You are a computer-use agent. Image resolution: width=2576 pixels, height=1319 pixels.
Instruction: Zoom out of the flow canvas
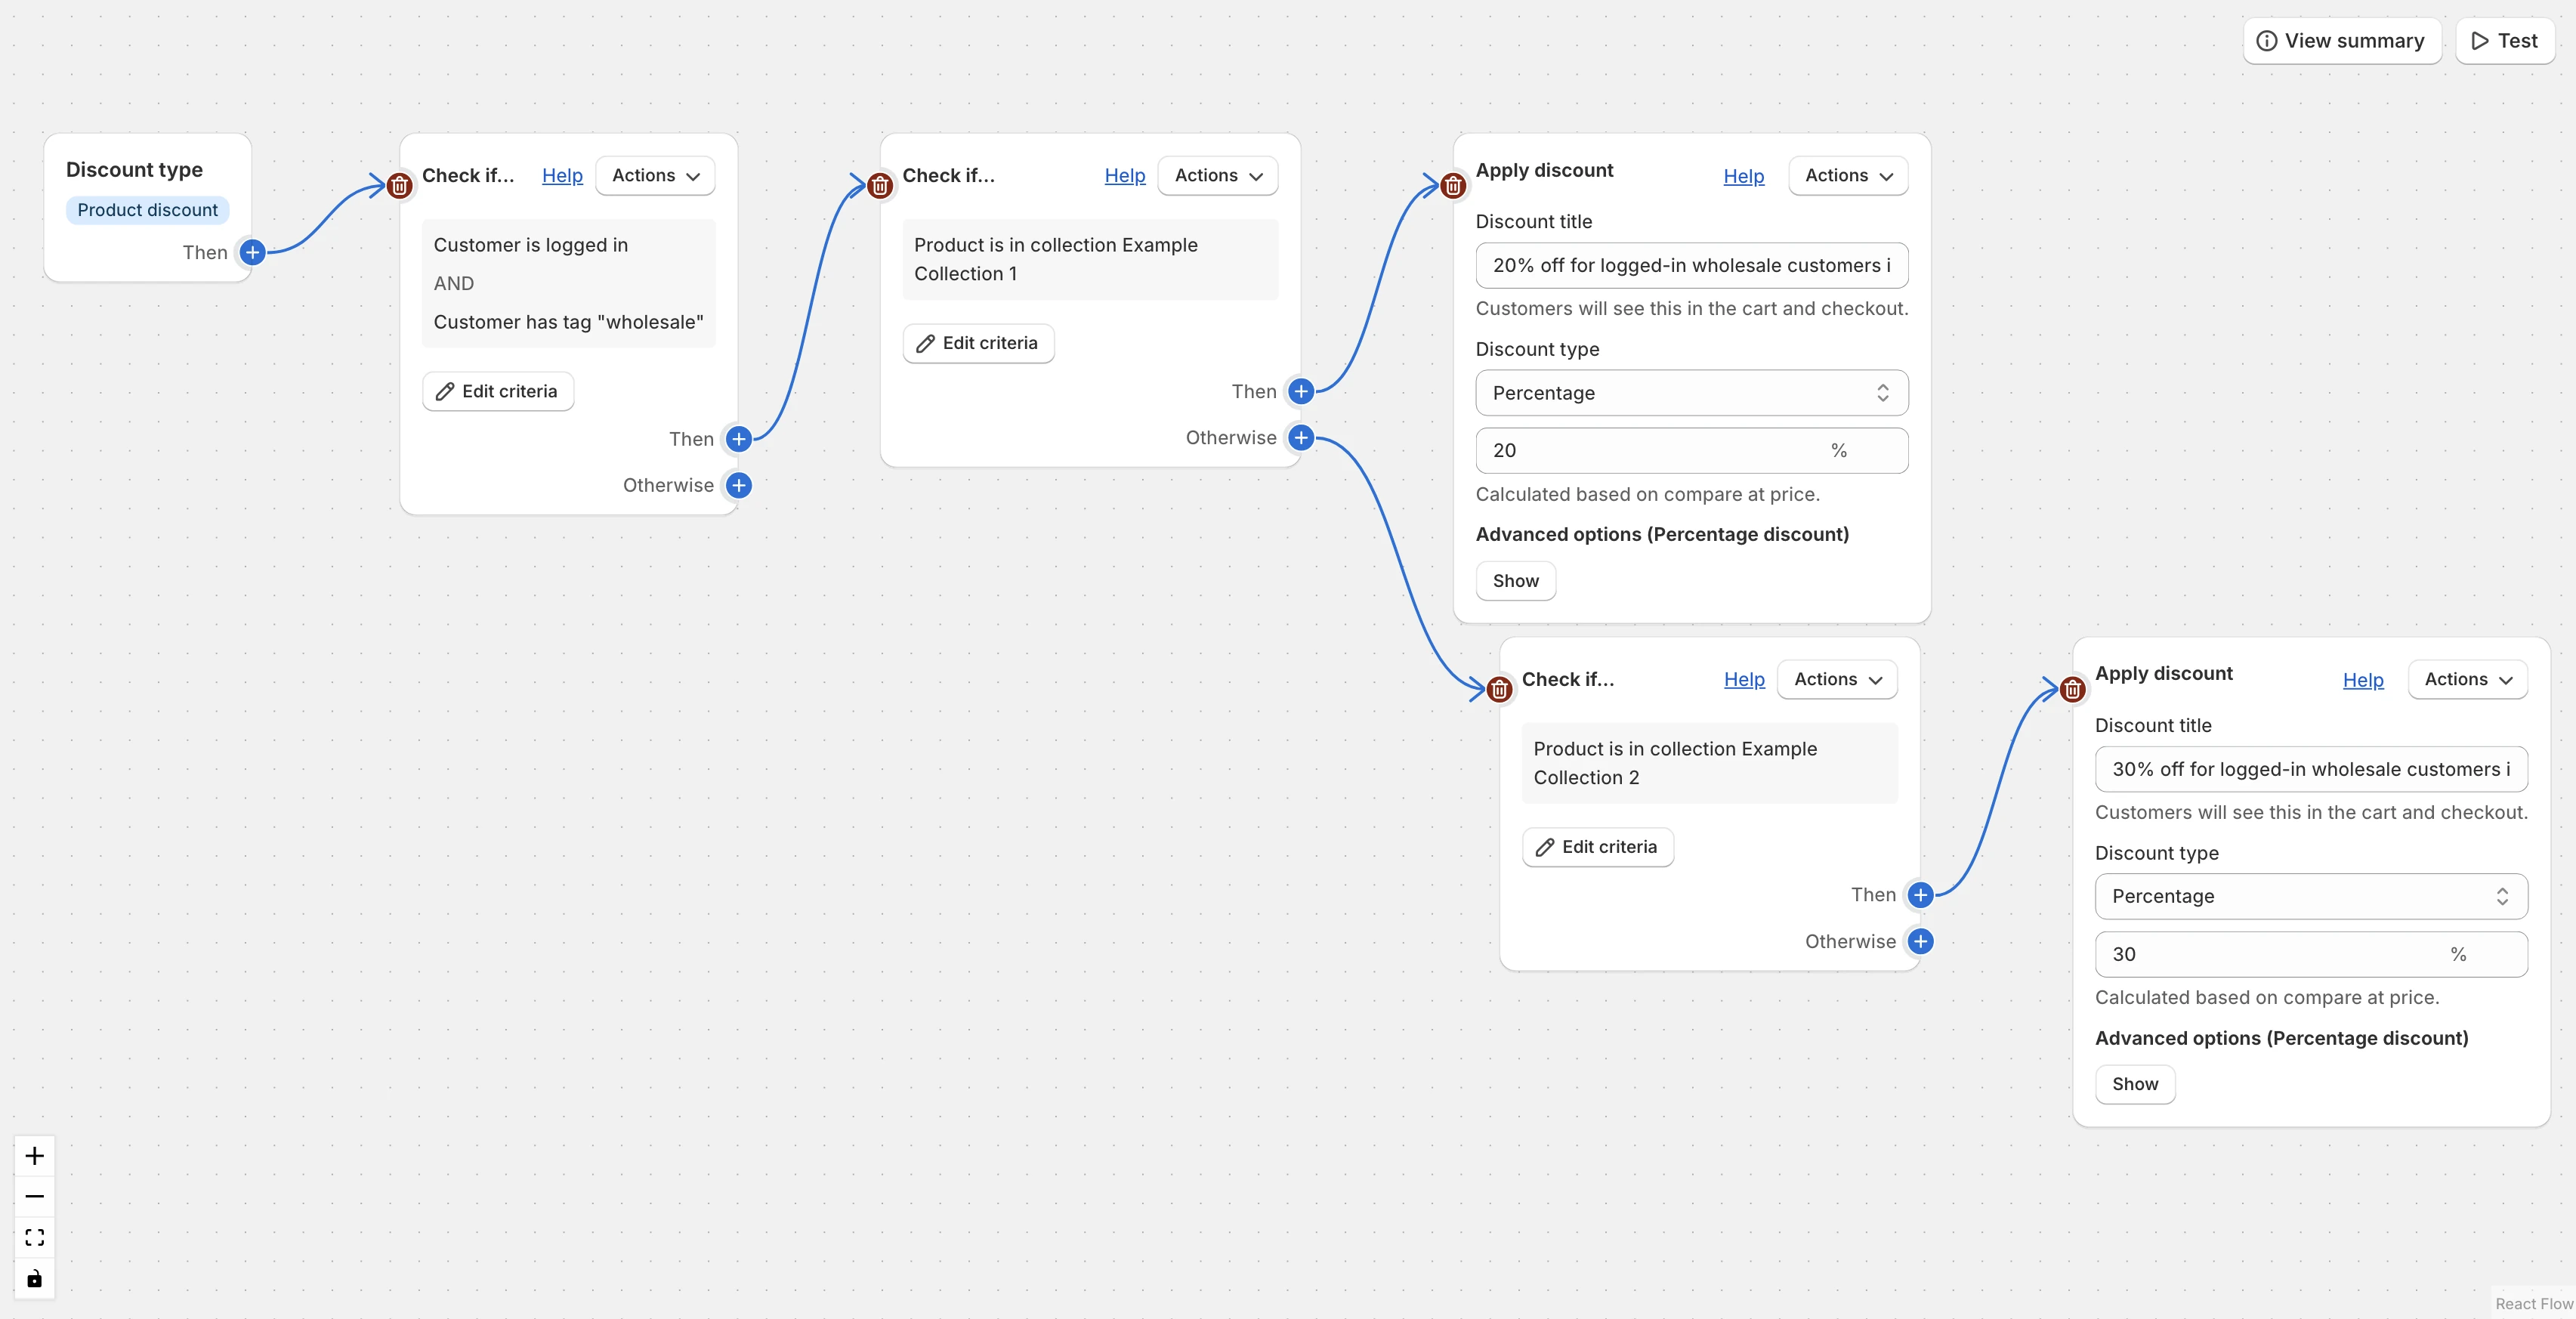34,1196
